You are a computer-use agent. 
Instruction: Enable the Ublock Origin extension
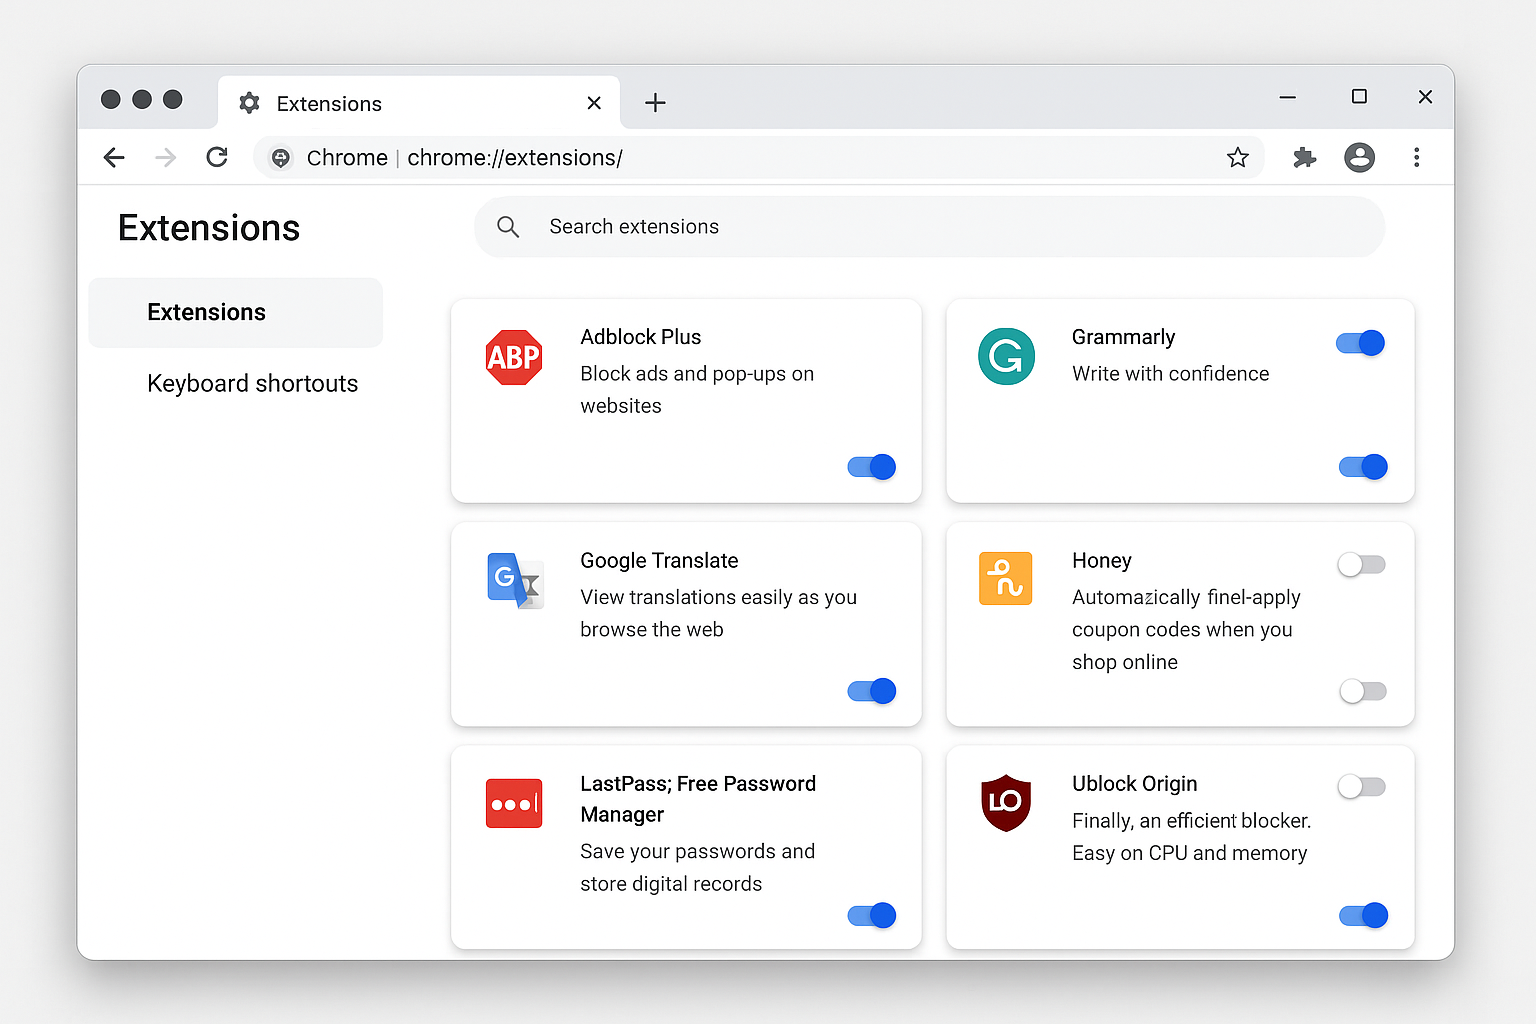pyautogui.click(x=1361, y=786)
